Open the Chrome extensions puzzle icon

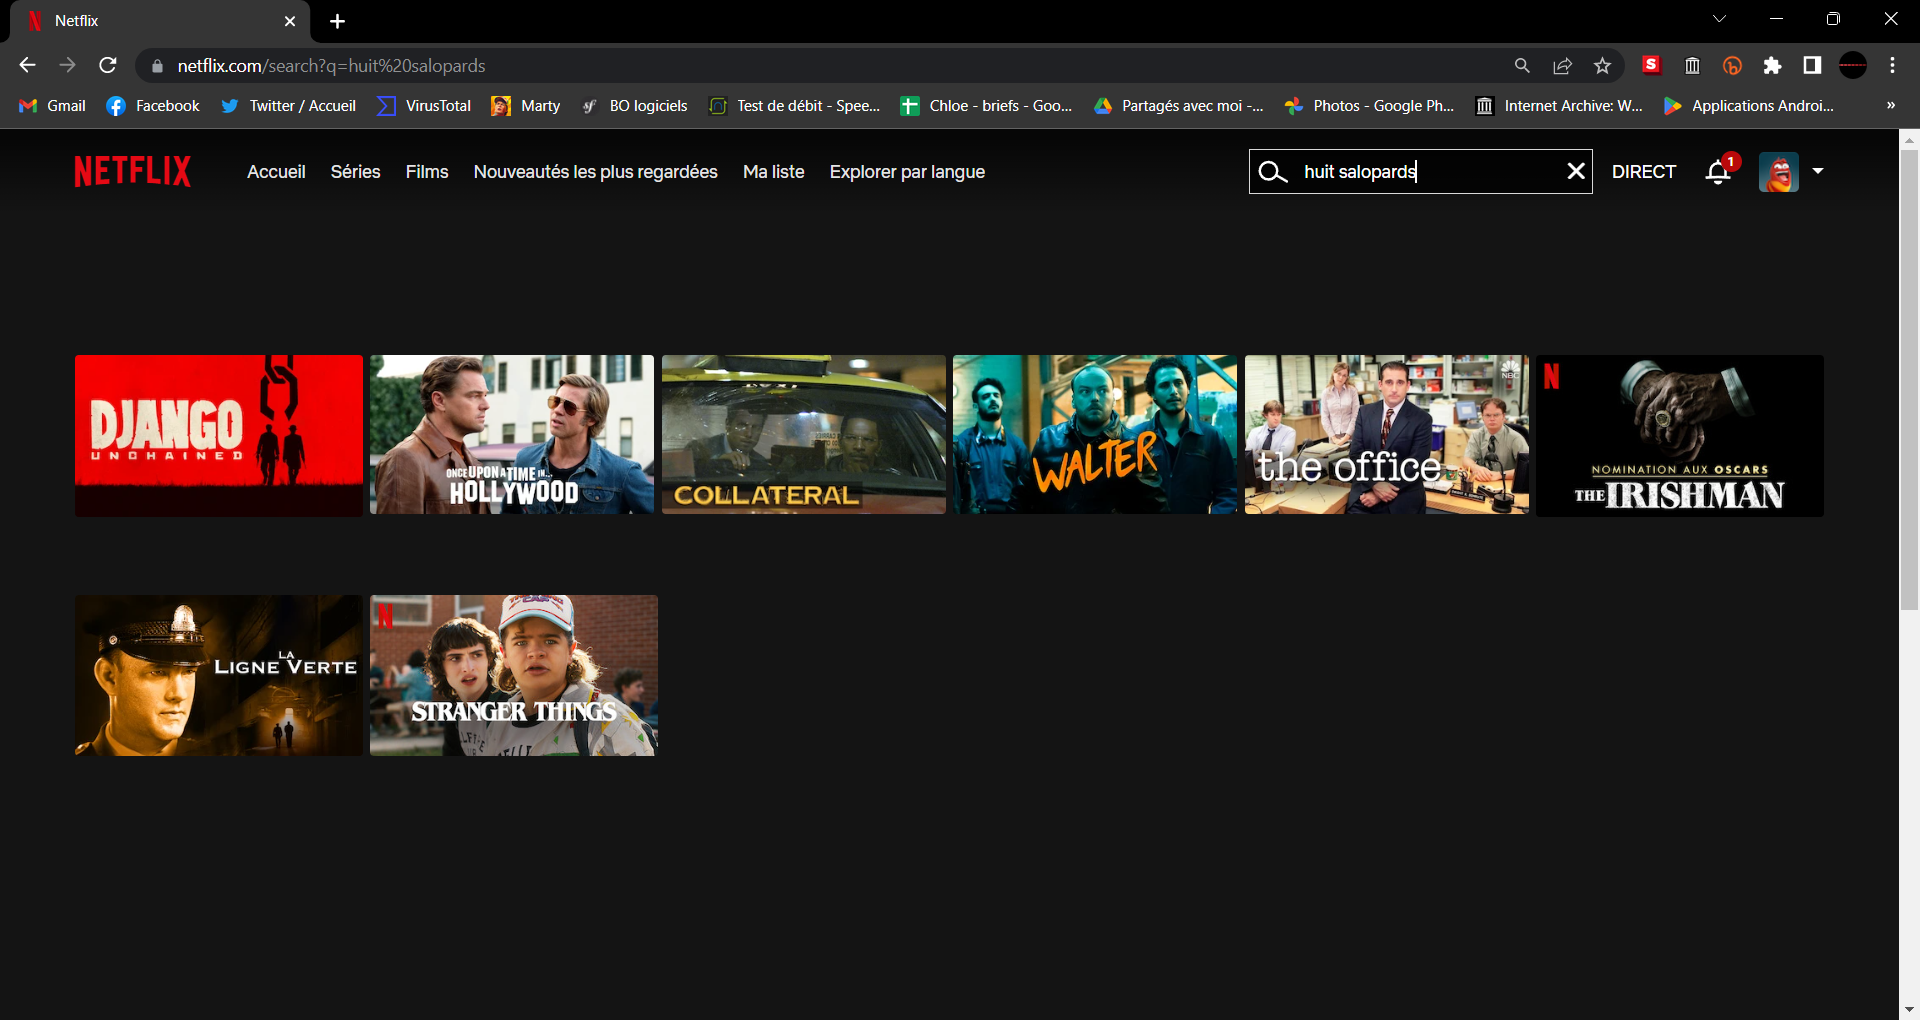1772,66
